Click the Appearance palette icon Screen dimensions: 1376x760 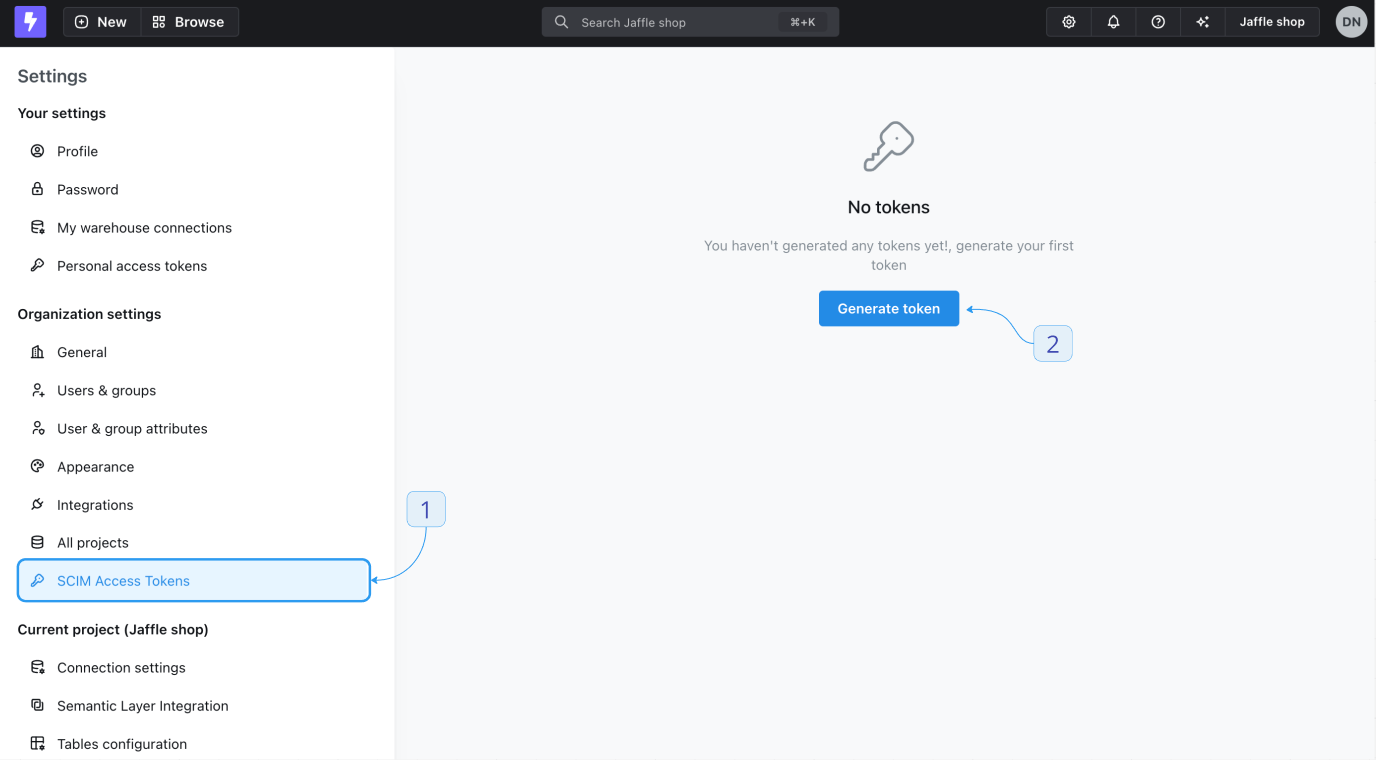(38, 466)
